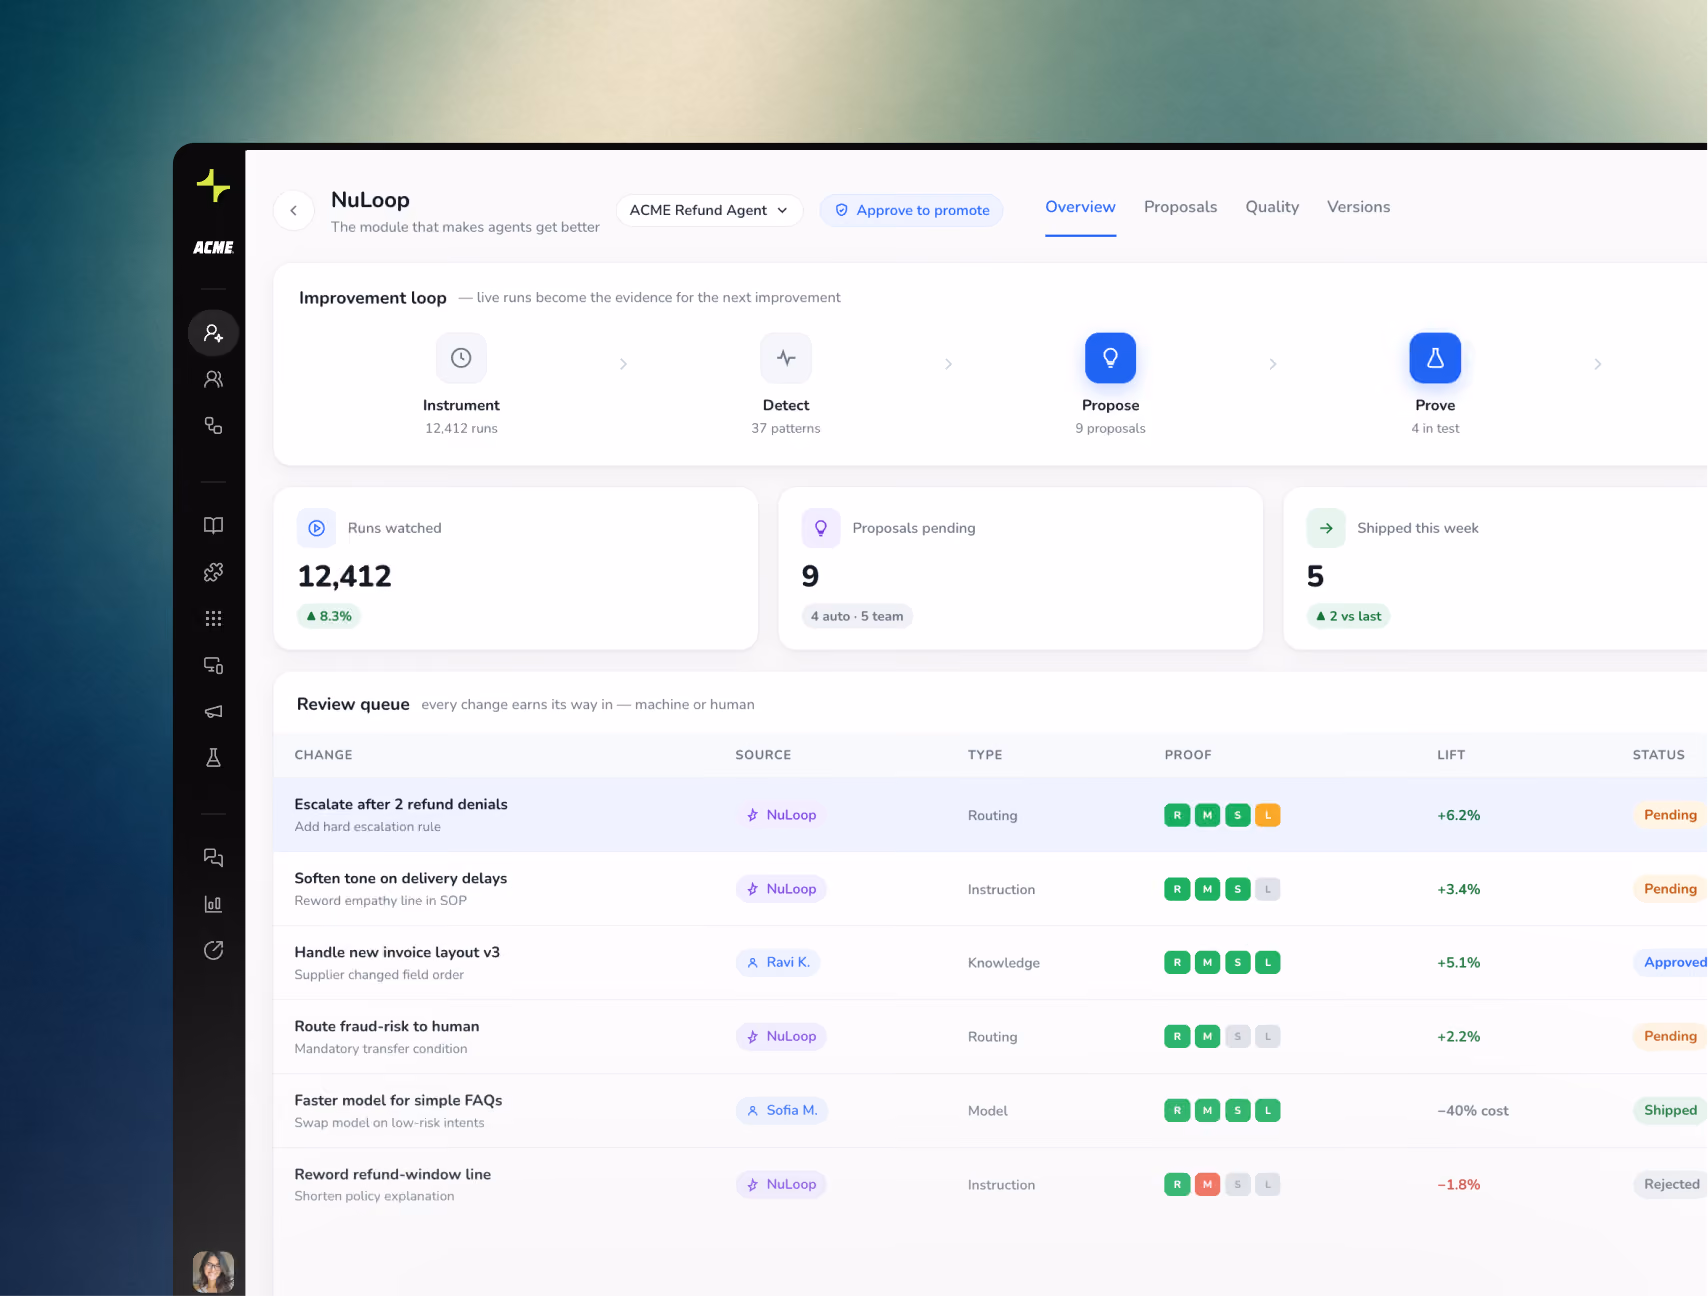Open the ACME Refund Agent dropdown

click(709, 210)
